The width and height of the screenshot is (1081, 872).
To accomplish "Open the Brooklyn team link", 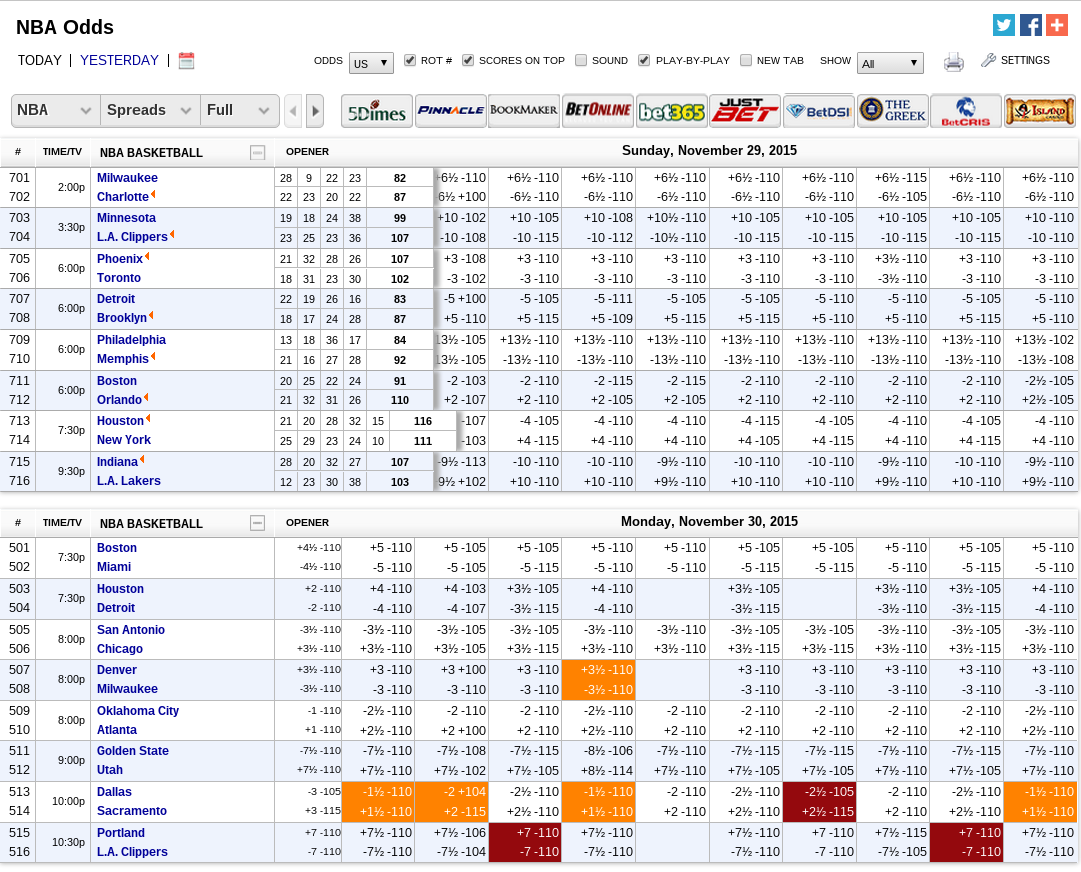I will click(x=121, y=318).
